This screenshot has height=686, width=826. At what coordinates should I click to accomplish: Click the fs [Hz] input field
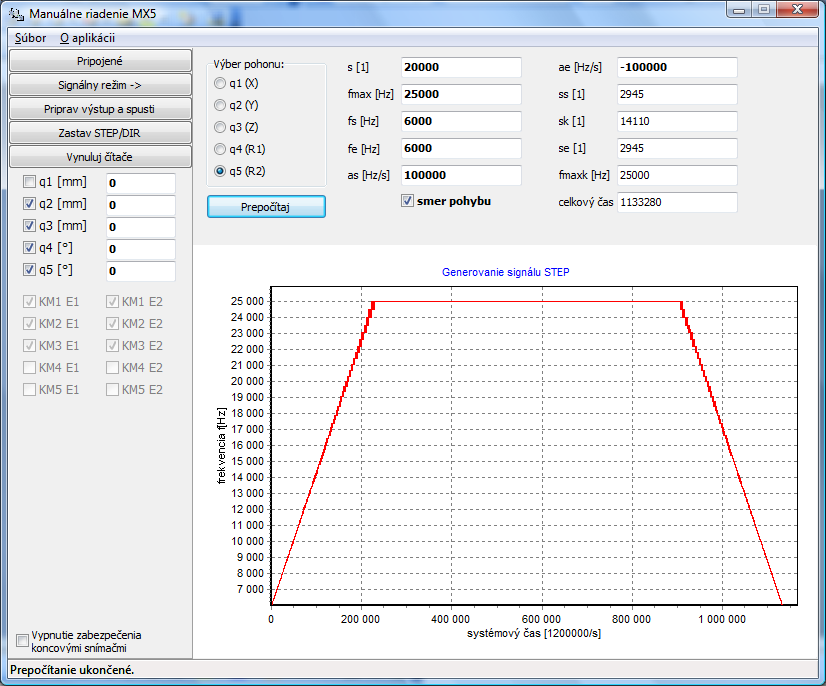pyautogui.click(x=461, y=121)
